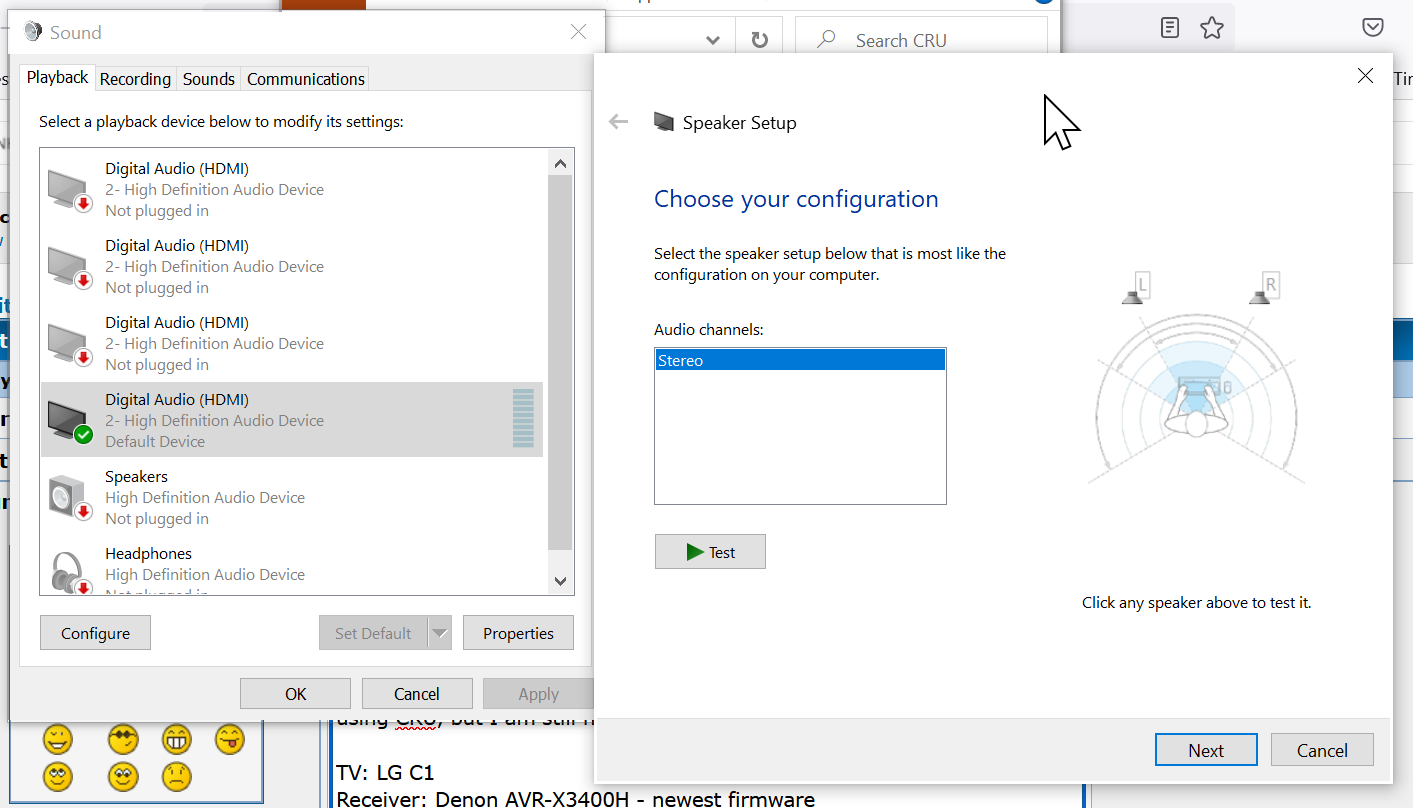Select Stereo in Audio channels list
This screenshot has height=808, width=1413.
pos(799,361)
